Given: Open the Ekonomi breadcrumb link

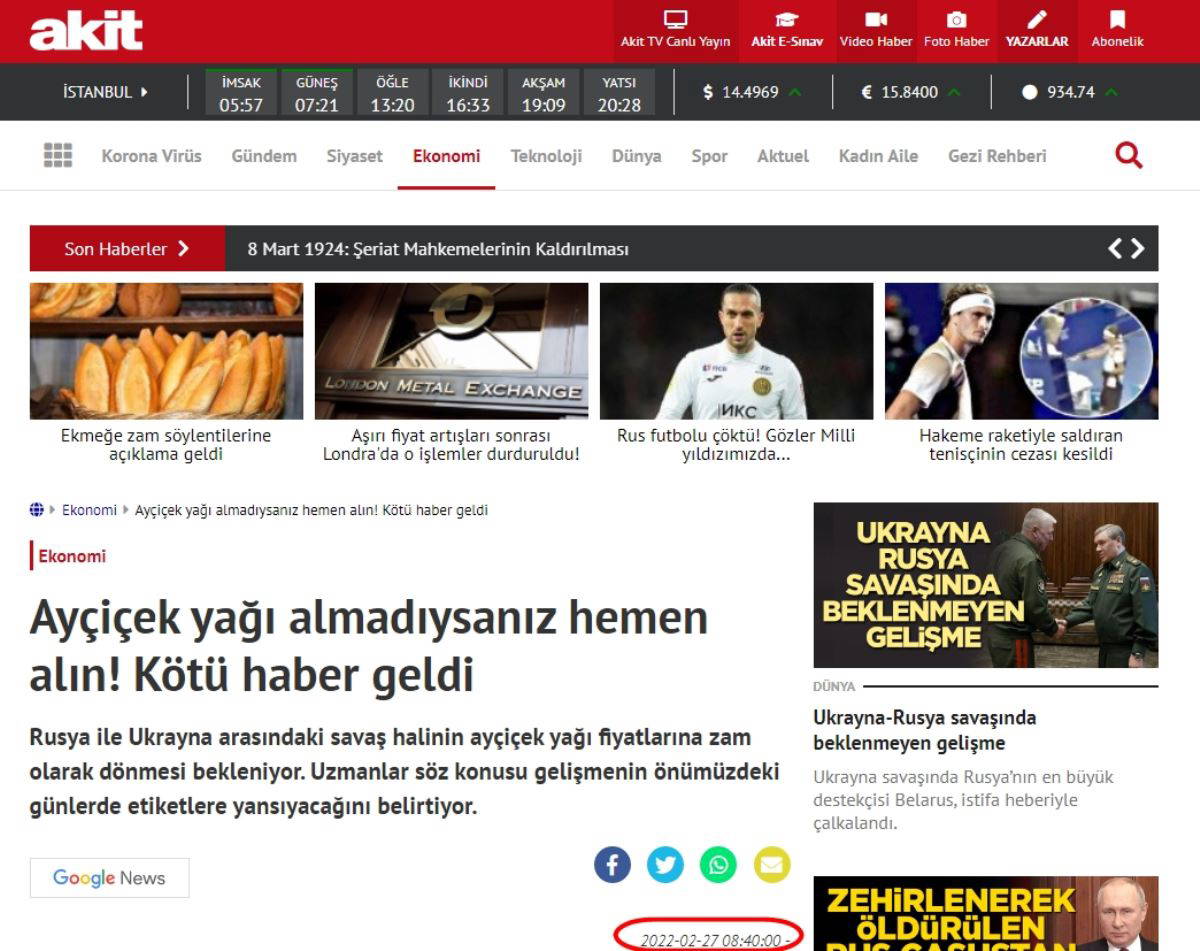Looking at the screenshot, I should (x=89, y=510).
